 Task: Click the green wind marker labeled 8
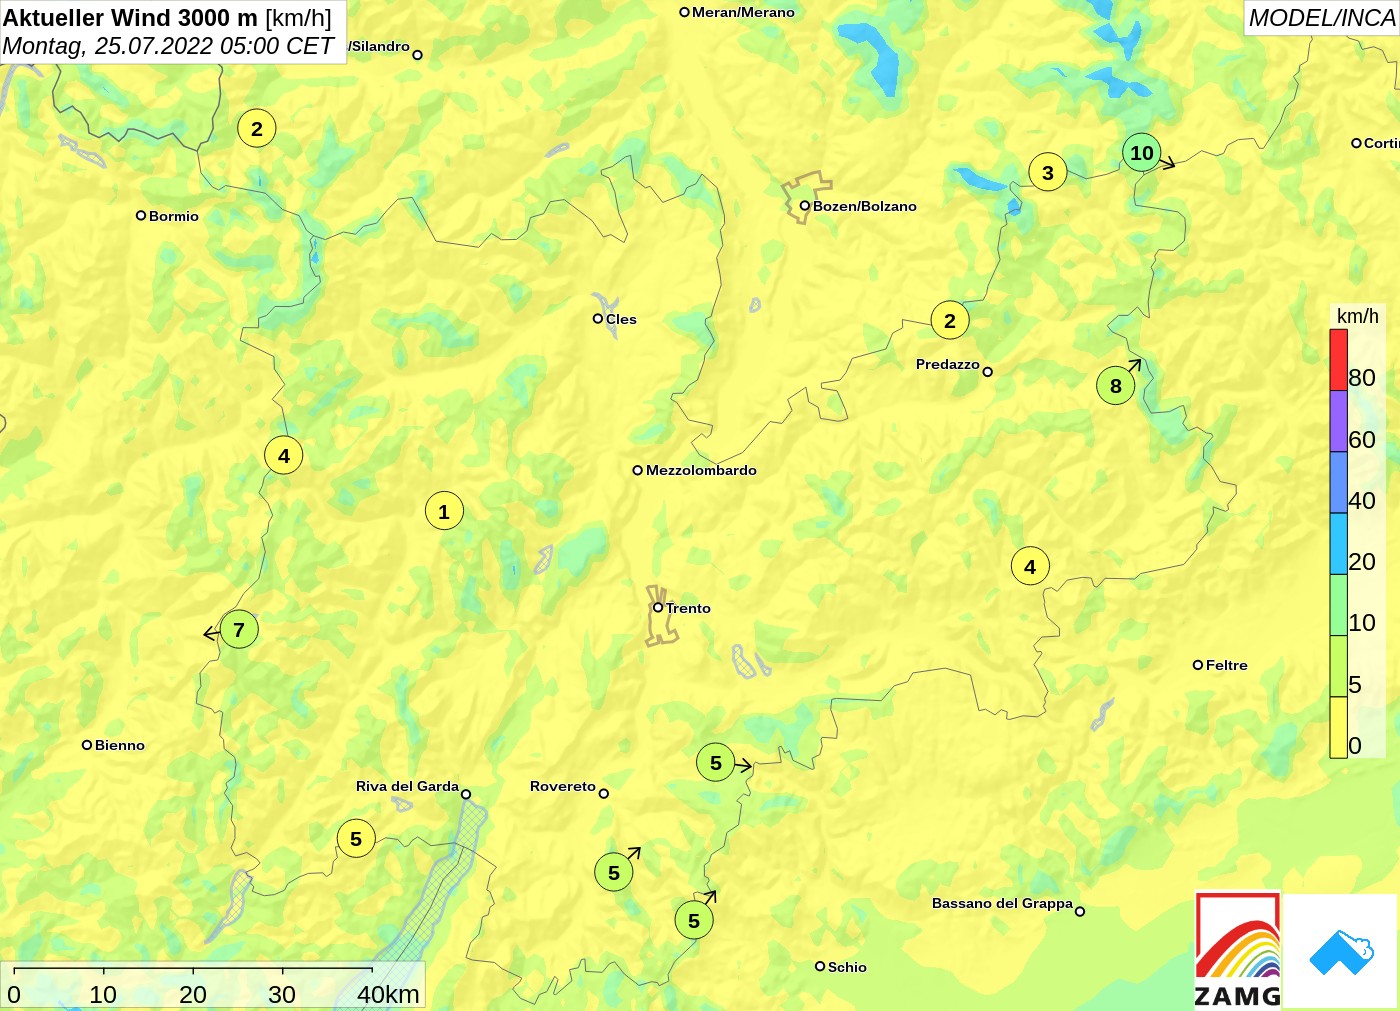[x=1116, y=386]
